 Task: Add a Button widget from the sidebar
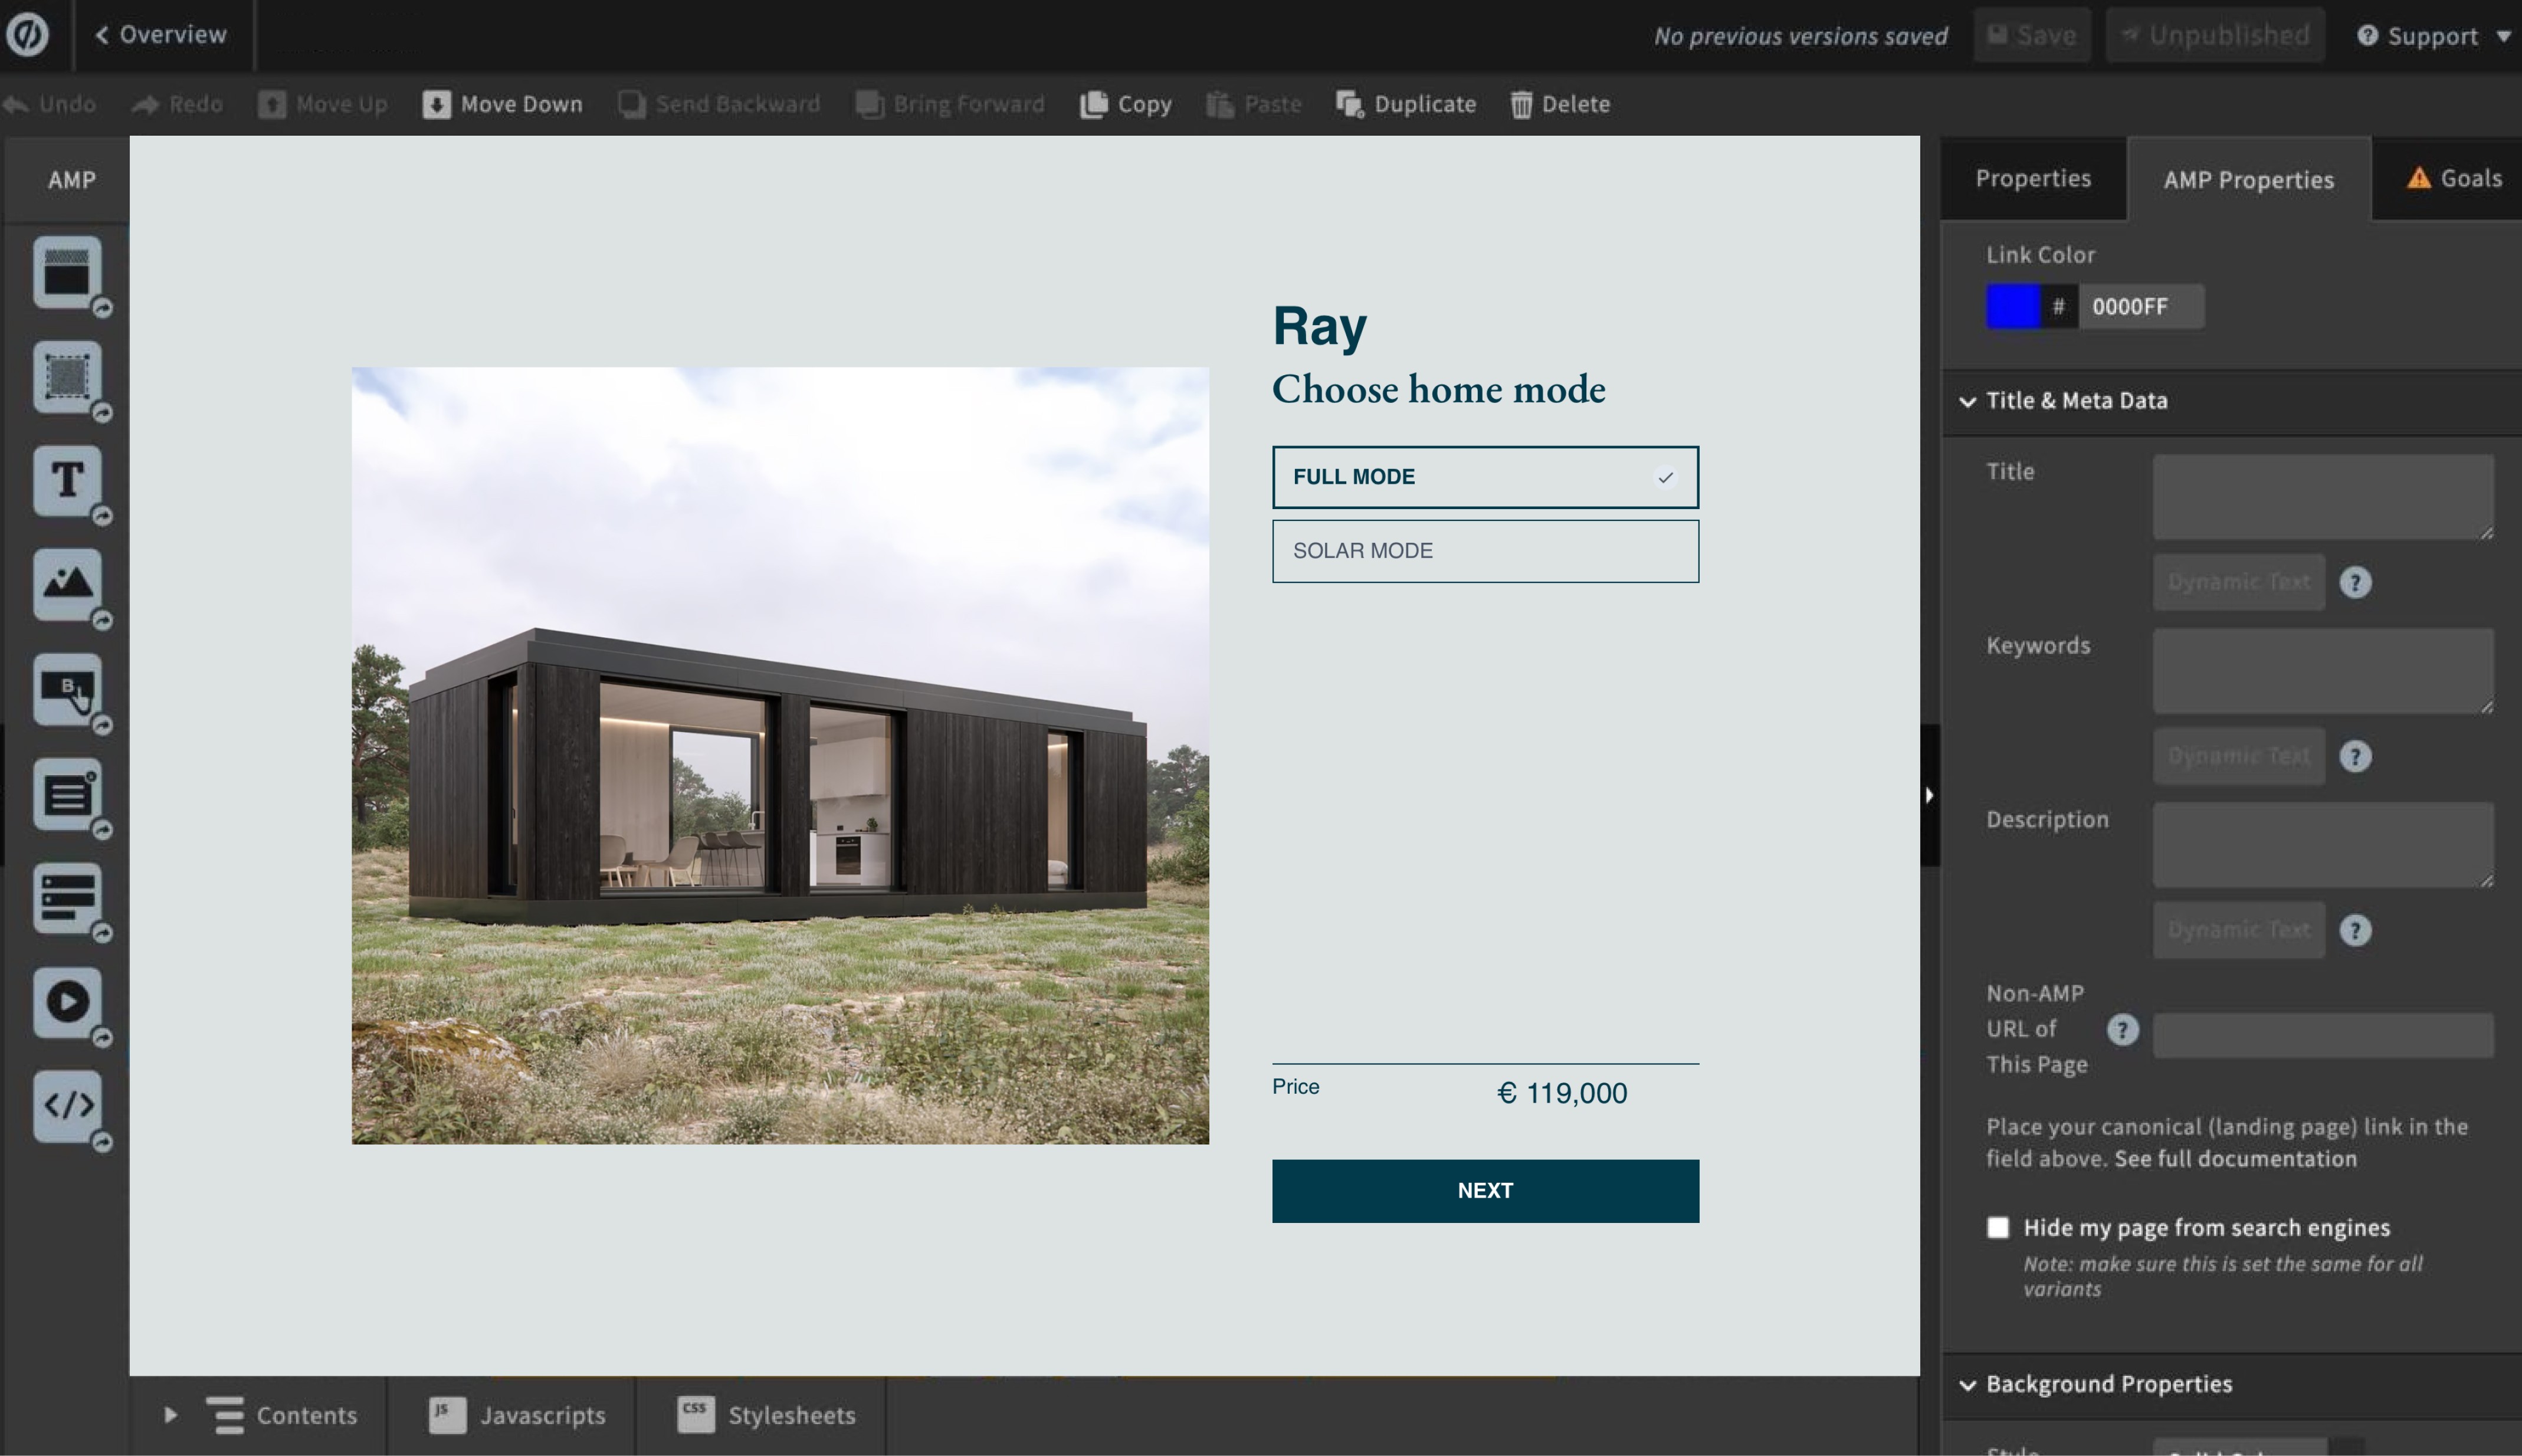tap(67, 690)
